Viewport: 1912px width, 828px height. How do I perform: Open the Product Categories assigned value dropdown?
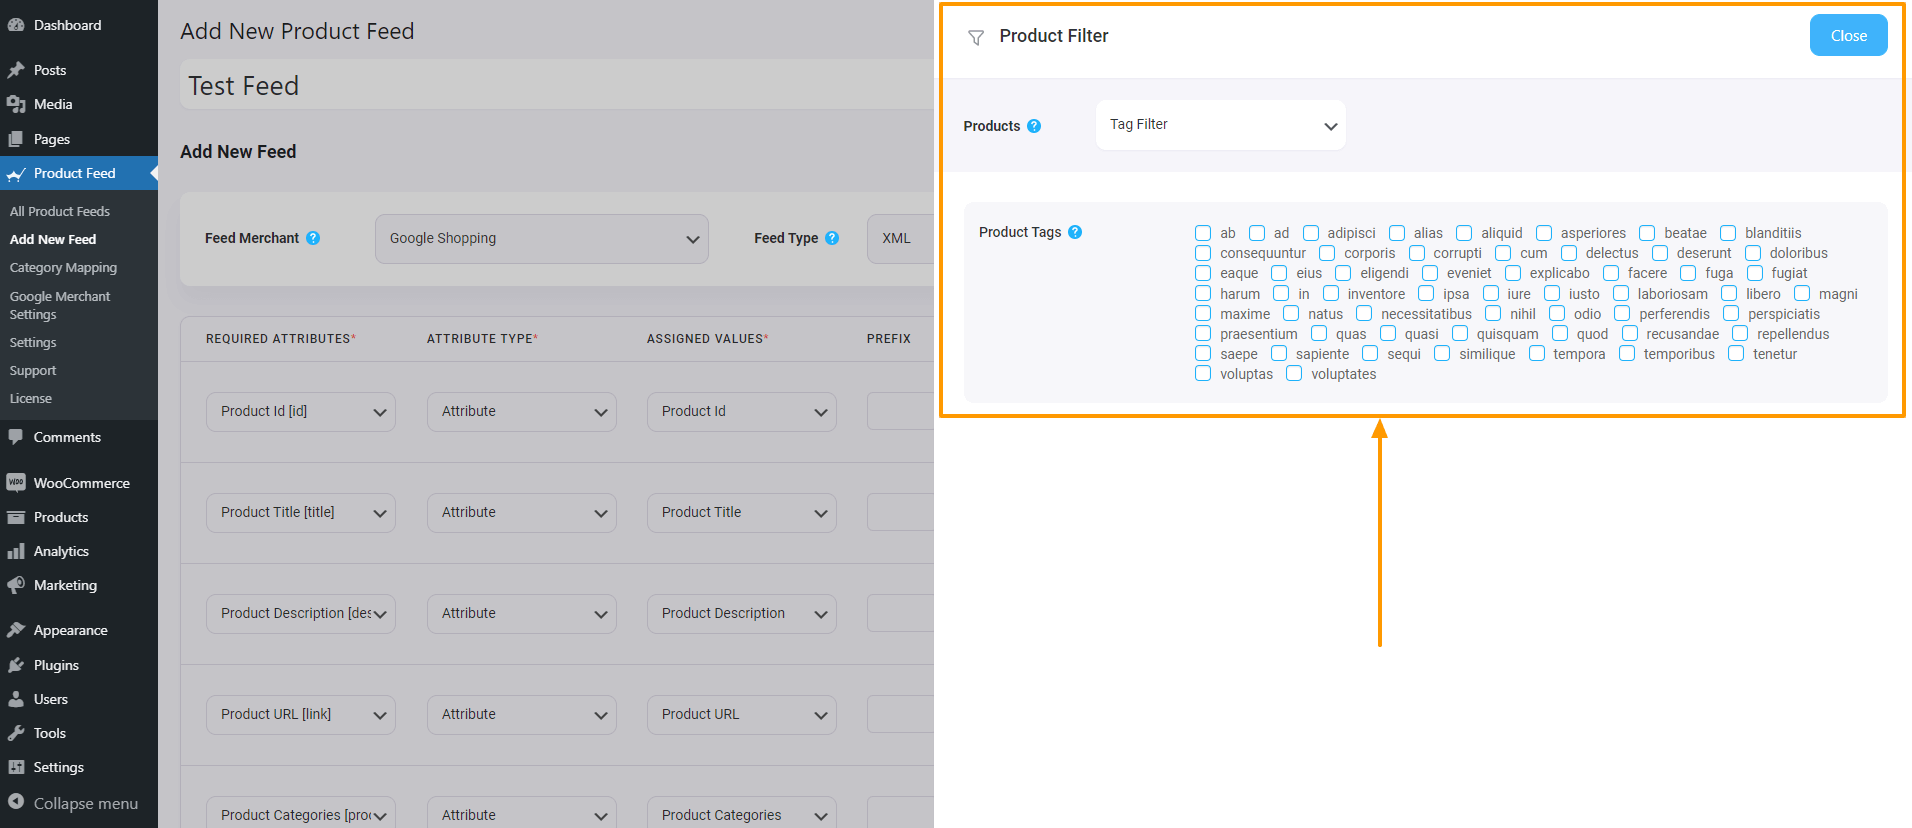pyautogui.click(x=741, y=813)
